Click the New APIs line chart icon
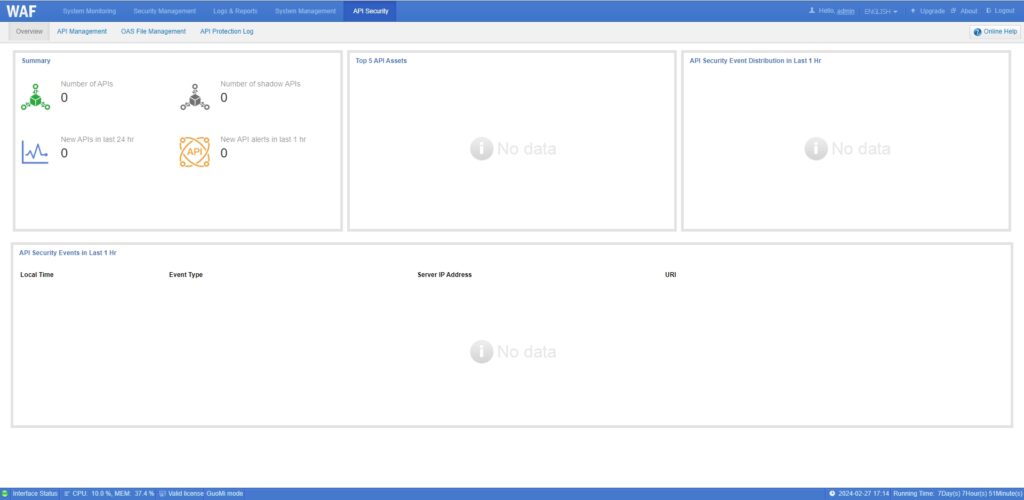This screenshot has width=1024, height=500. pos(35,152)
